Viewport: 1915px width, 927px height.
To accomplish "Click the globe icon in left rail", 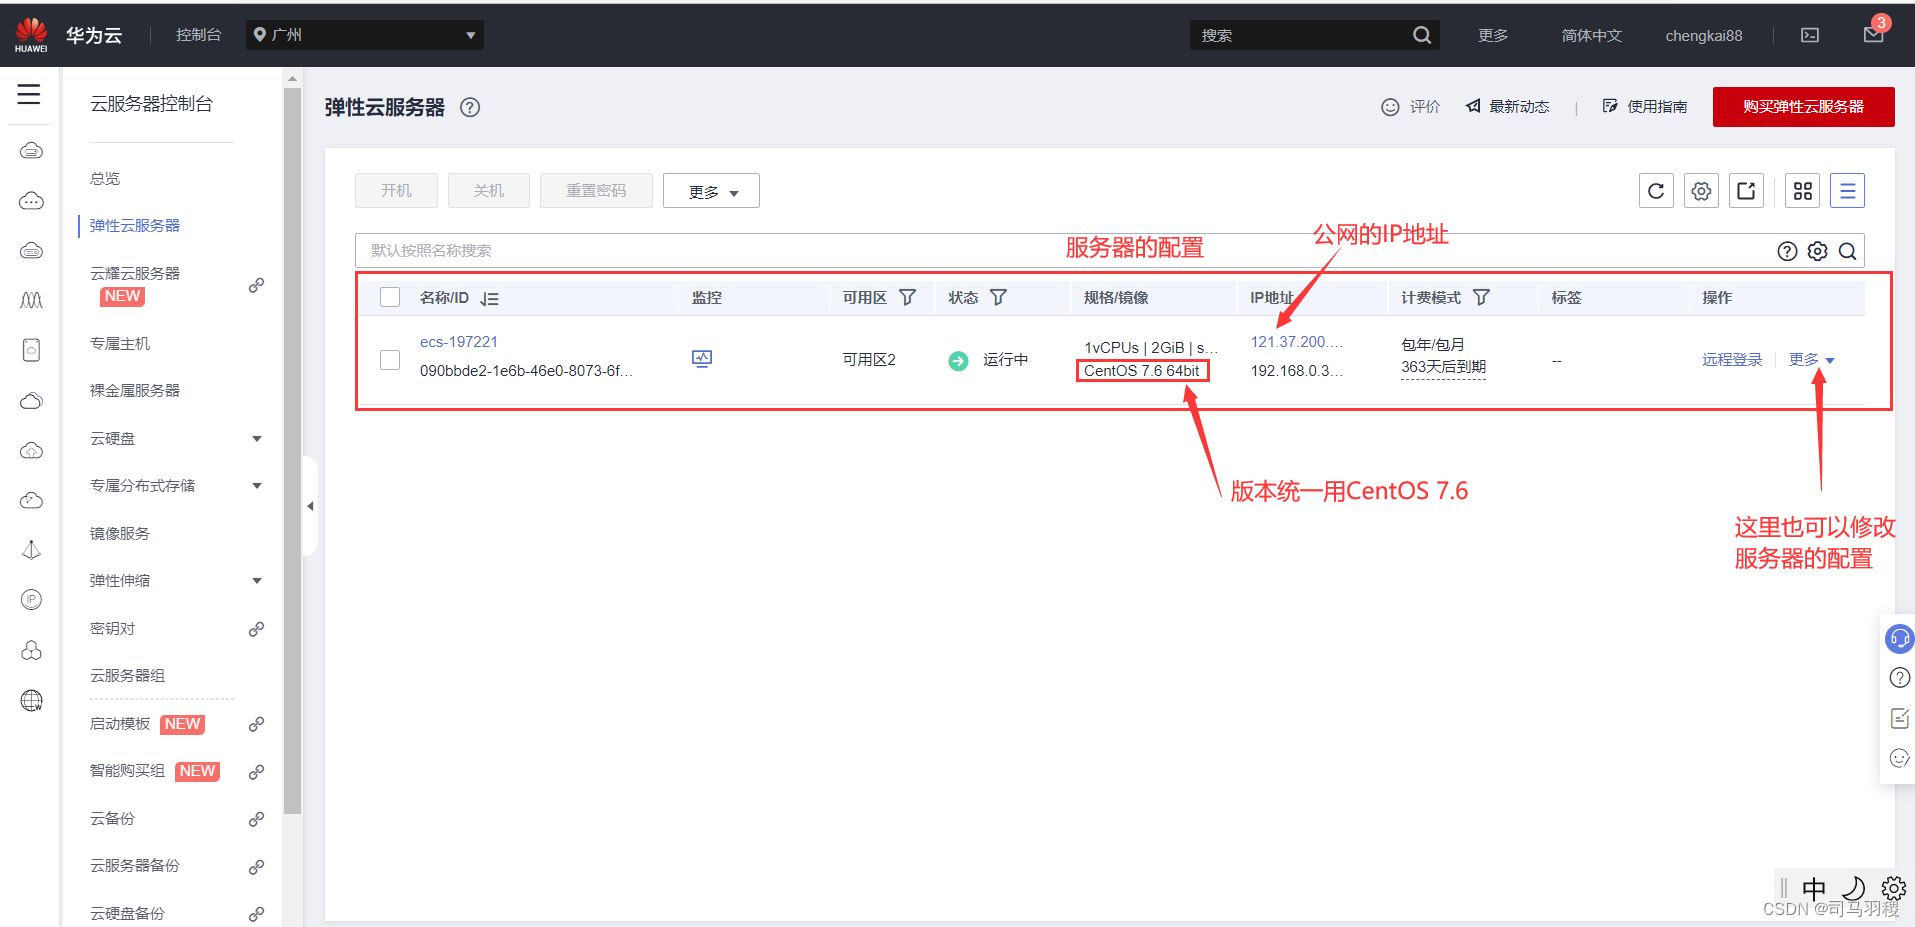I will click(31, 700).
